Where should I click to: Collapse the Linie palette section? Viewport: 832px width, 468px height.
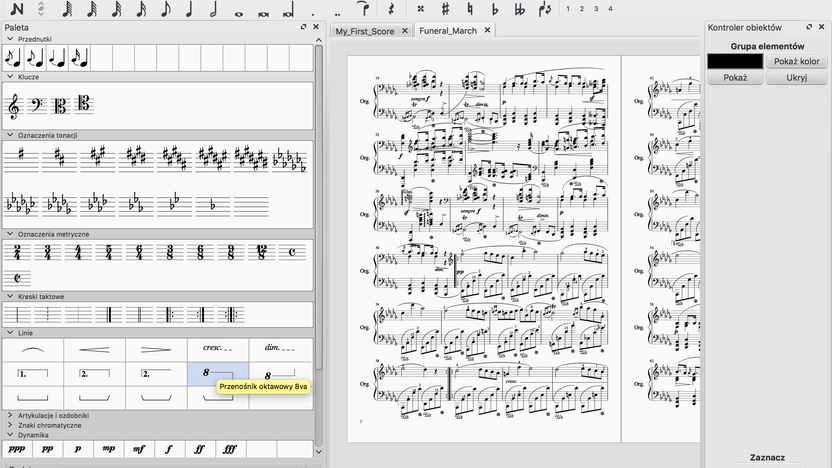(10, 333)
